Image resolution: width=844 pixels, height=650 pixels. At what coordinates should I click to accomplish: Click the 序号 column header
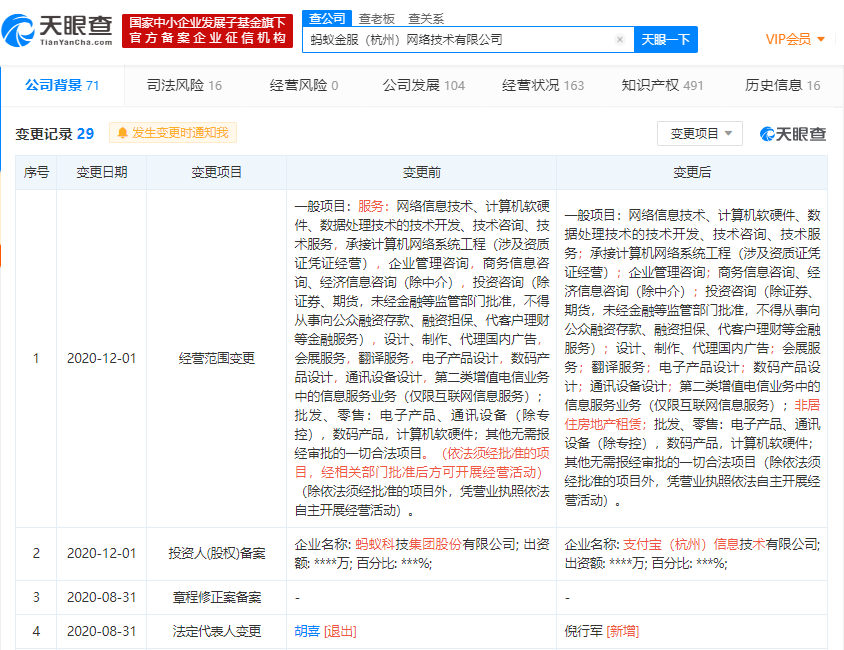(x=36, y=172)
